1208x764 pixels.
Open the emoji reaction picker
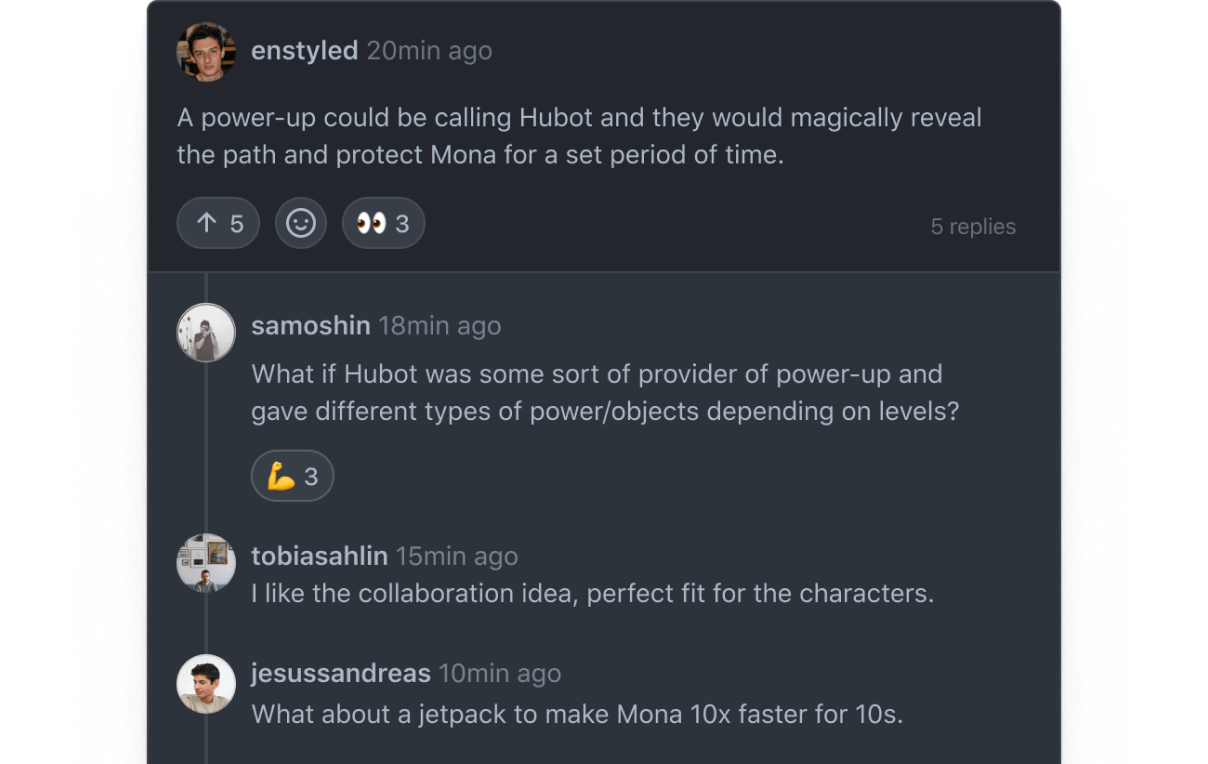pos(301,223)
